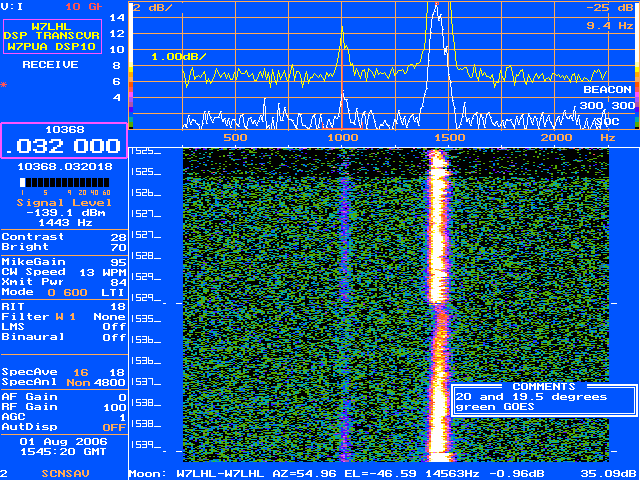This screenshot has width=640, height=480.
Task: Click the COMMENTS text box
Action: tap(543, 400)
